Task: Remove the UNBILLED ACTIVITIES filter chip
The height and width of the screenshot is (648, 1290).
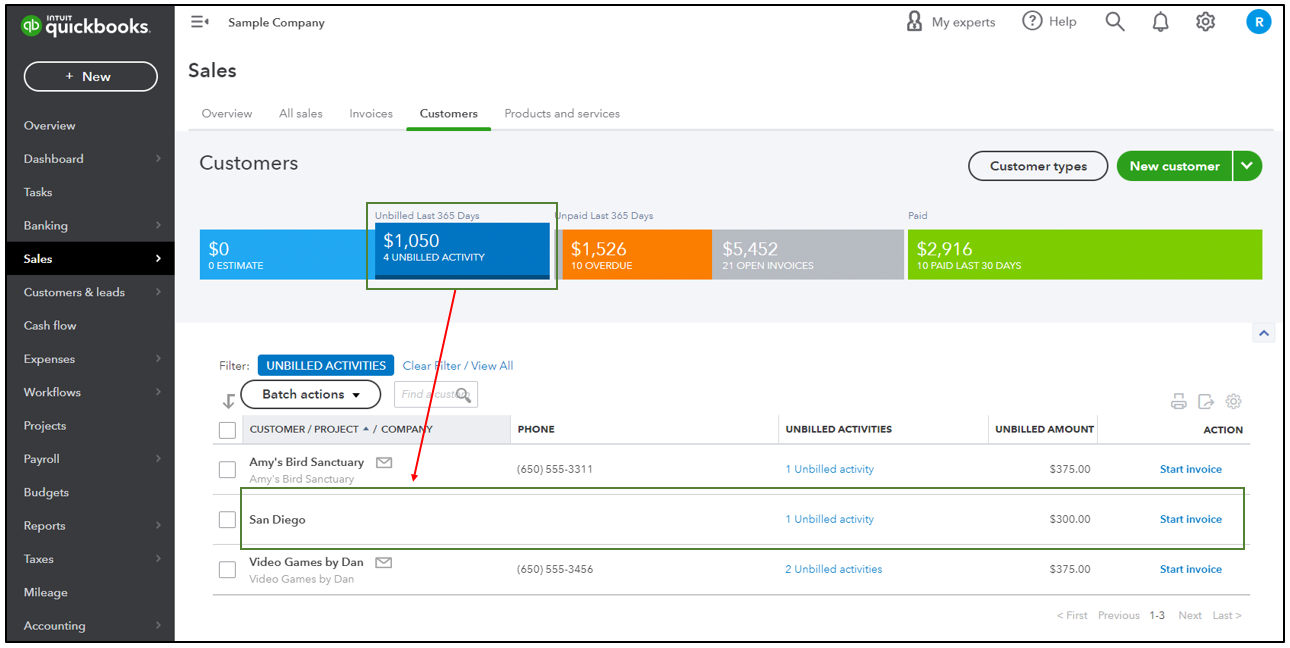Action: pos(326,366)
